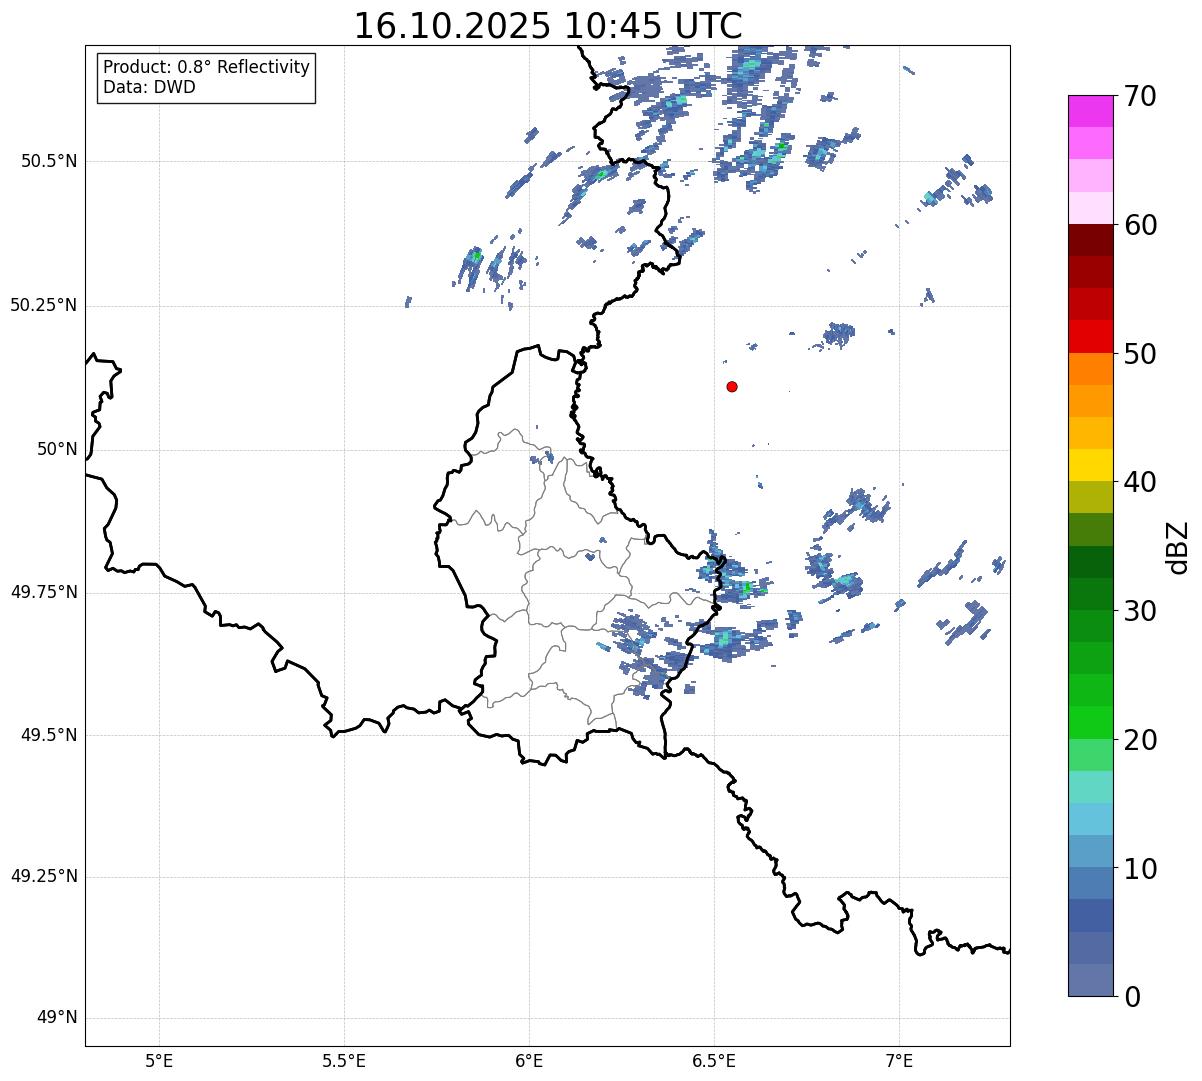Click the colorbar 'dBZ' axis label
Screen dimensions: 1202x1081
(1177, 547)
